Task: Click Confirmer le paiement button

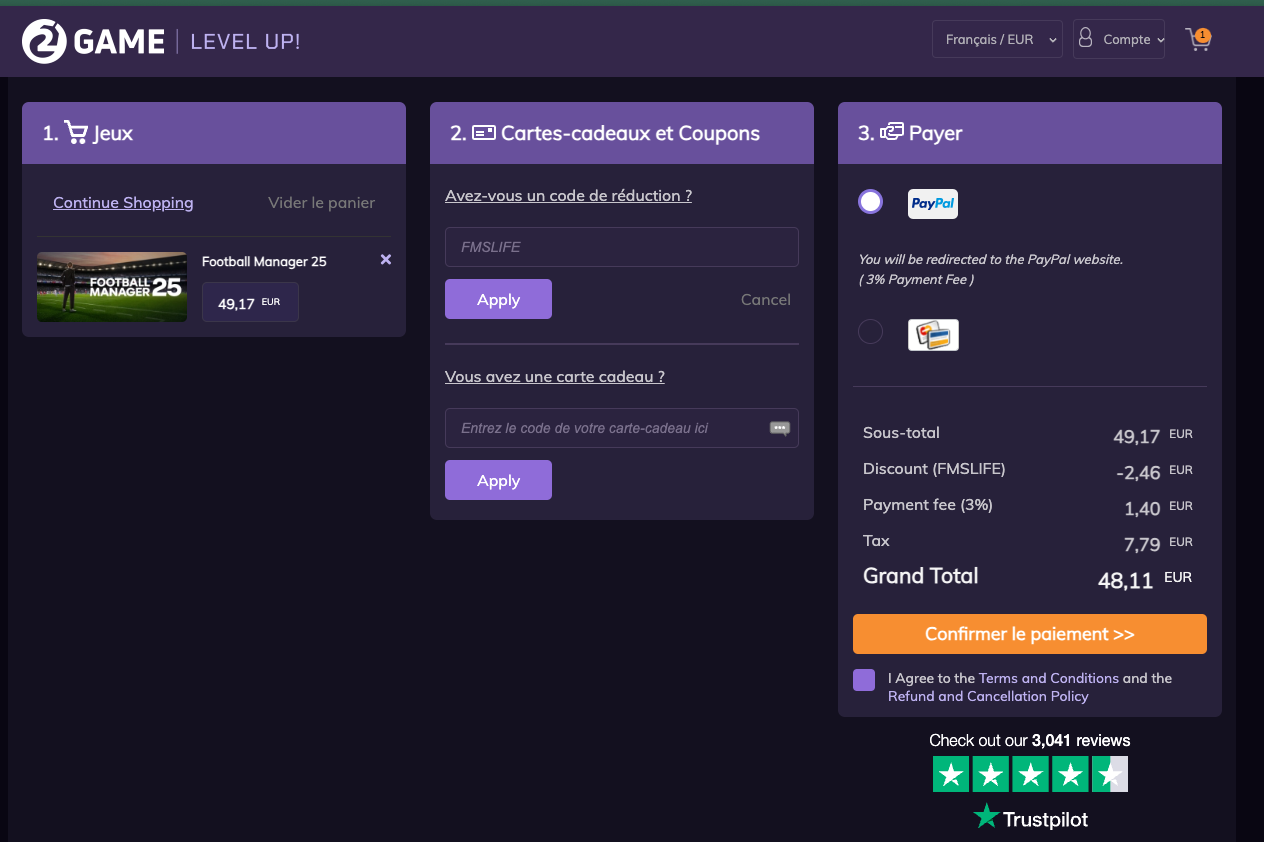Action: (x=1030, y=634)
